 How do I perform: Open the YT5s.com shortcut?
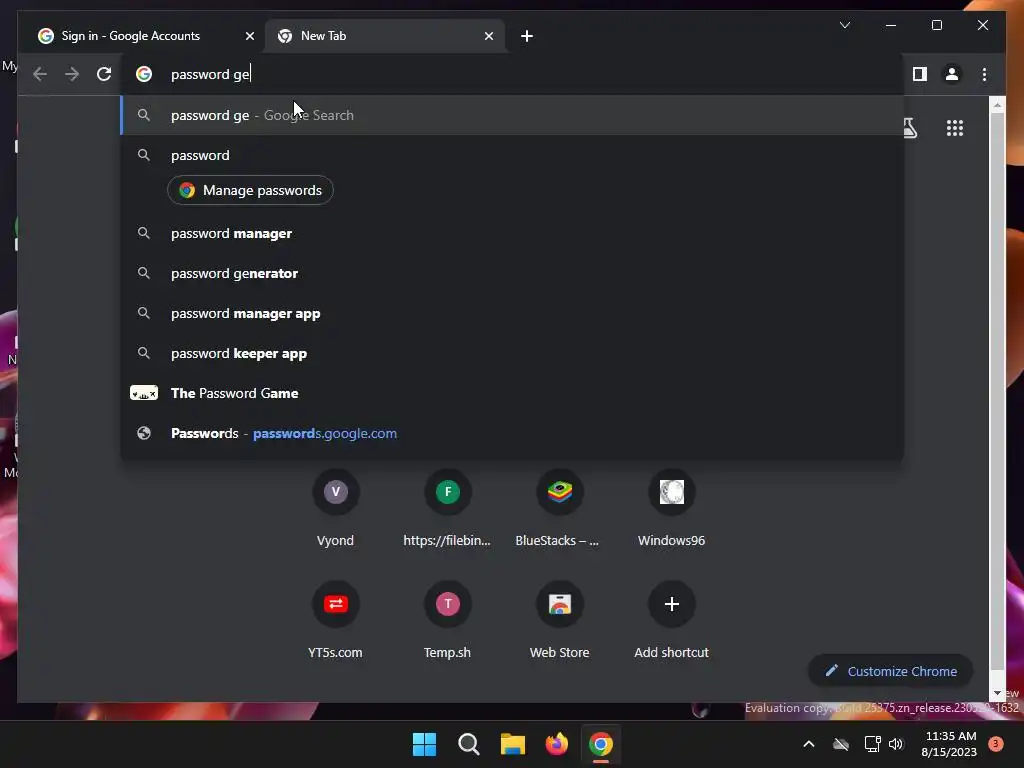click(x=336, y=620)
